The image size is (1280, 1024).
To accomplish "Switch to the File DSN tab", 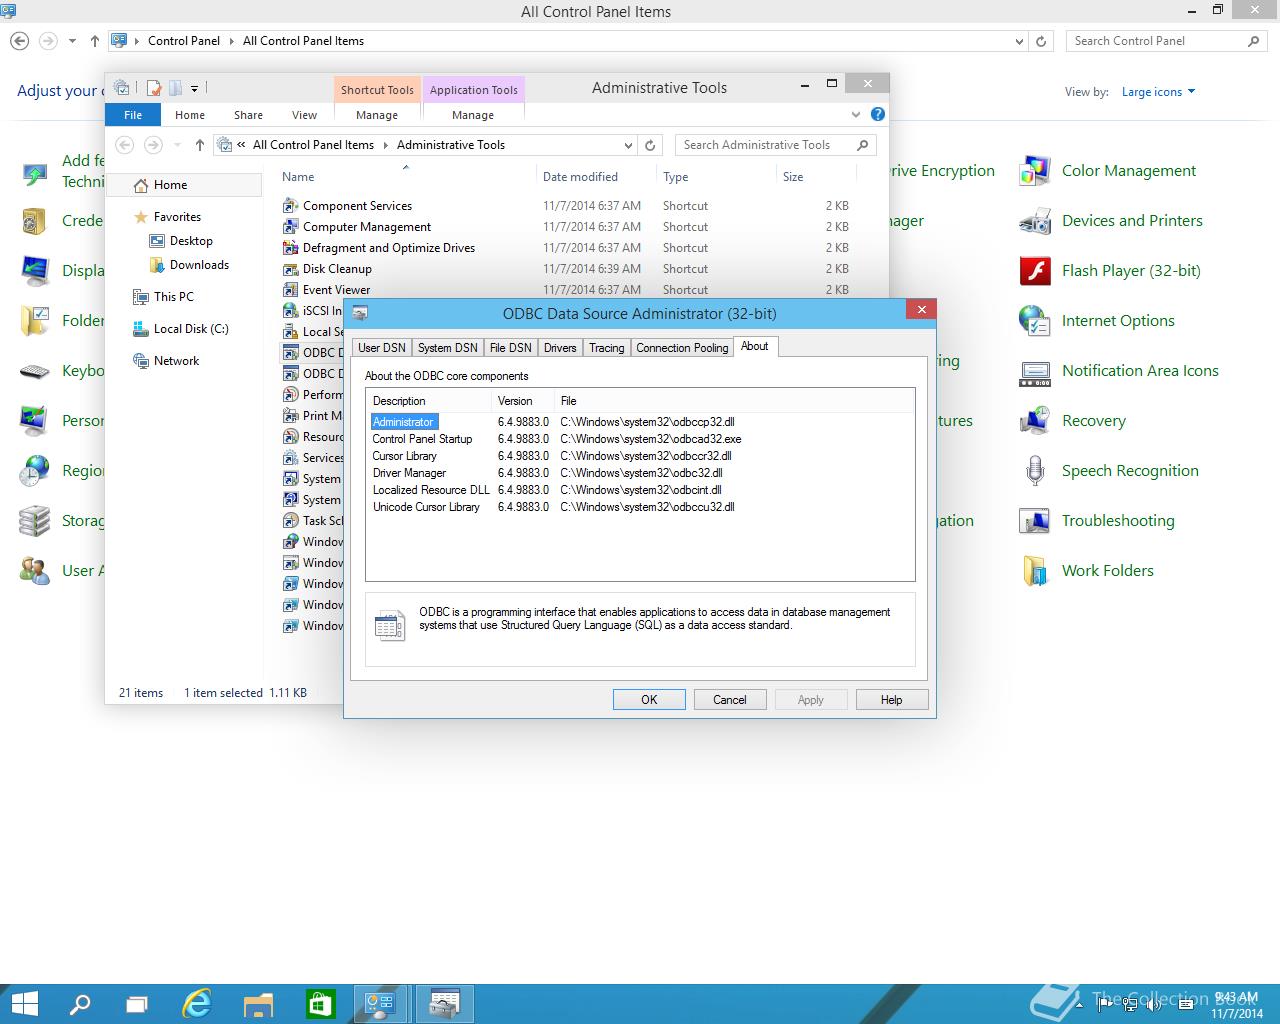I will (510, 348).
